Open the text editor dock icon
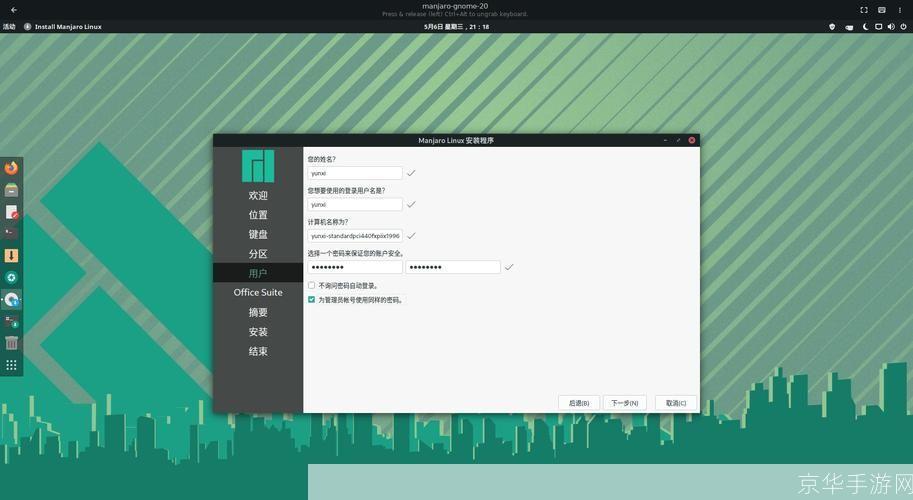This screenshot has height=500, width=913. (x=11, y=212)
